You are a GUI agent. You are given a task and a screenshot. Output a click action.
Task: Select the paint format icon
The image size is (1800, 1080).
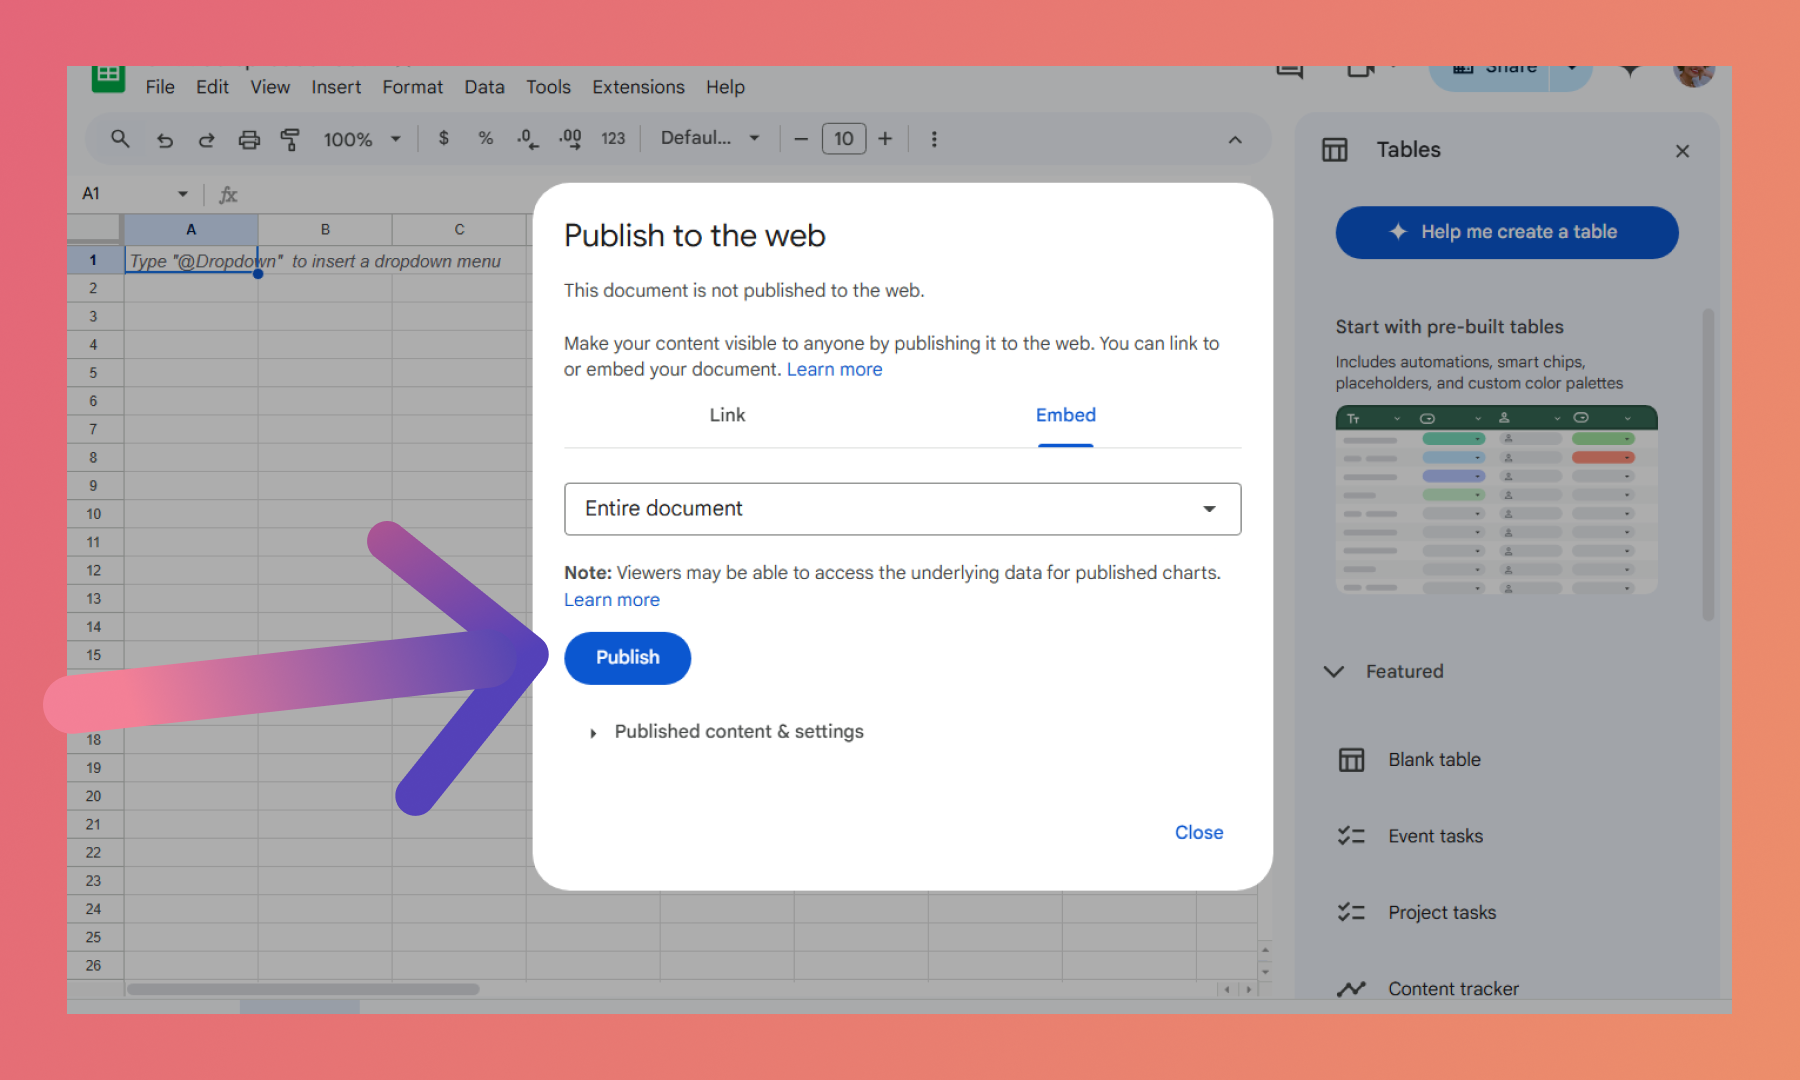click(290, 140)
